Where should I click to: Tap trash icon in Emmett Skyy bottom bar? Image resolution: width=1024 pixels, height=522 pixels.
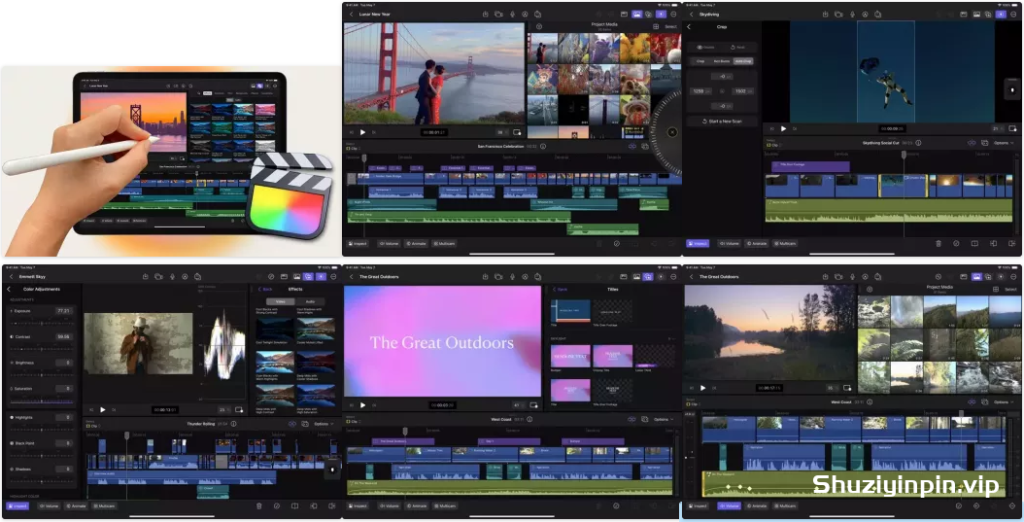(259, 506)
